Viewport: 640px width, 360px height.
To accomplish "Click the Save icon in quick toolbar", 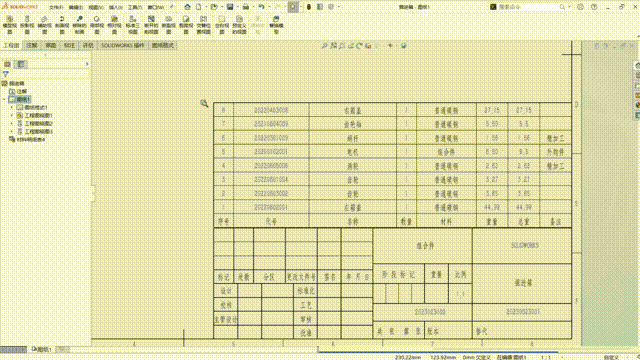I will tap(230, 7).
